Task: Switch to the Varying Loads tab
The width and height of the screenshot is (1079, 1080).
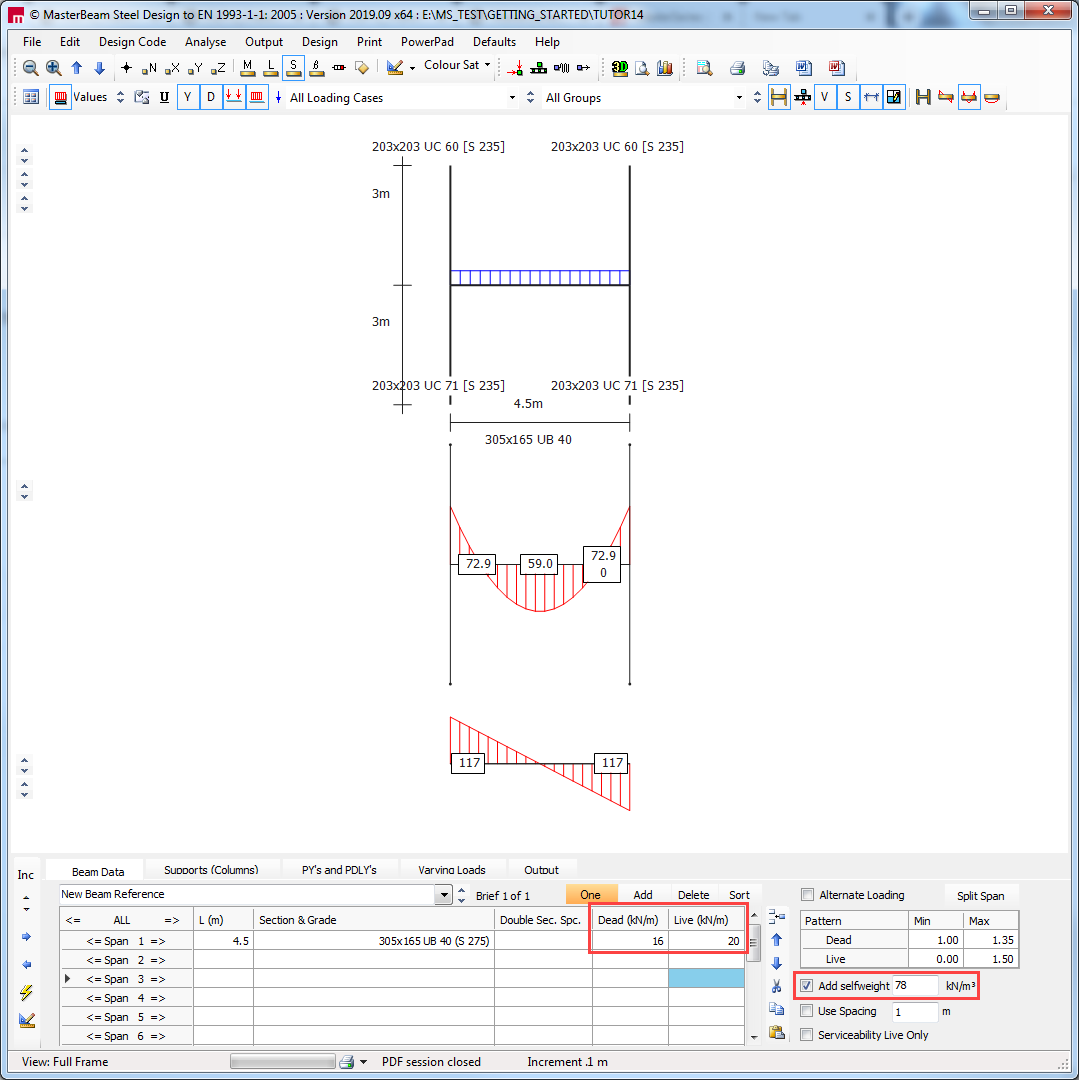Action: pos(452,870)
